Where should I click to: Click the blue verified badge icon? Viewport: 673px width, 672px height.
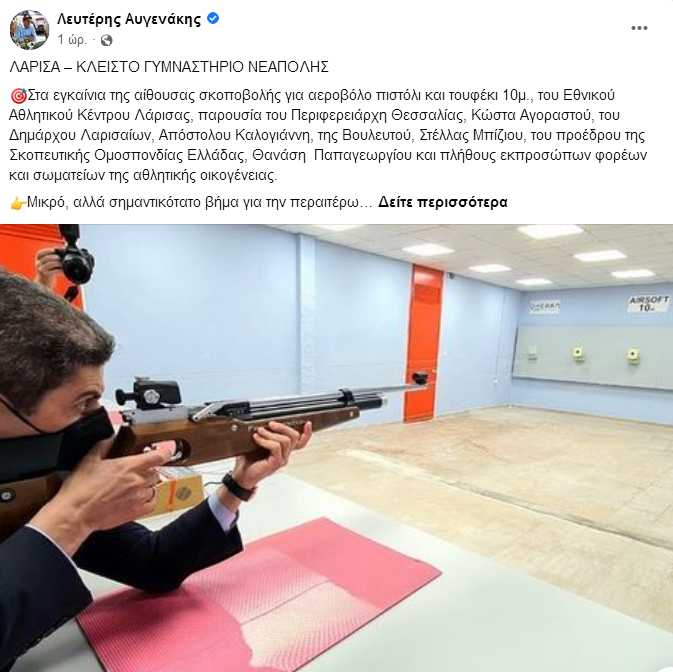(213, 18)
